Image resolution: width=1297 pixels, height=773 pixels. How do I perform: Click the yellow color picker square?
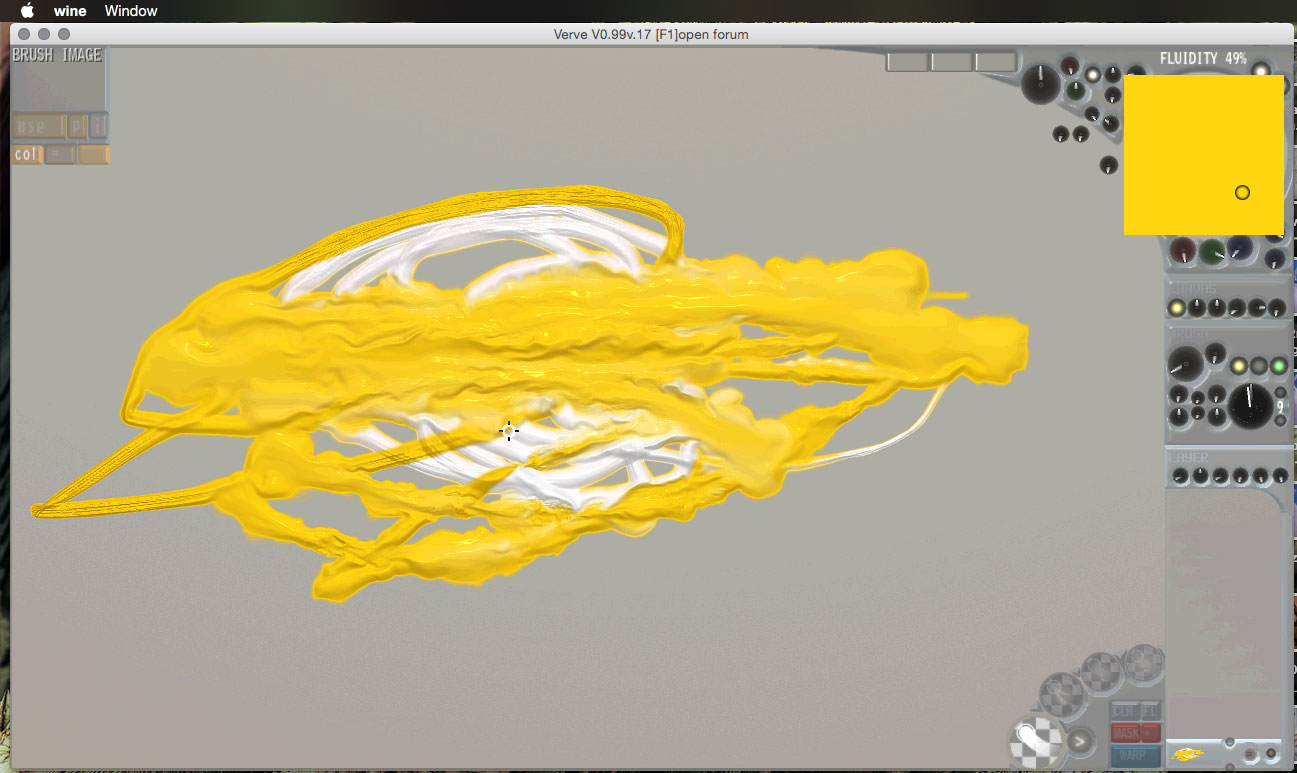(x=1203, y=155)
